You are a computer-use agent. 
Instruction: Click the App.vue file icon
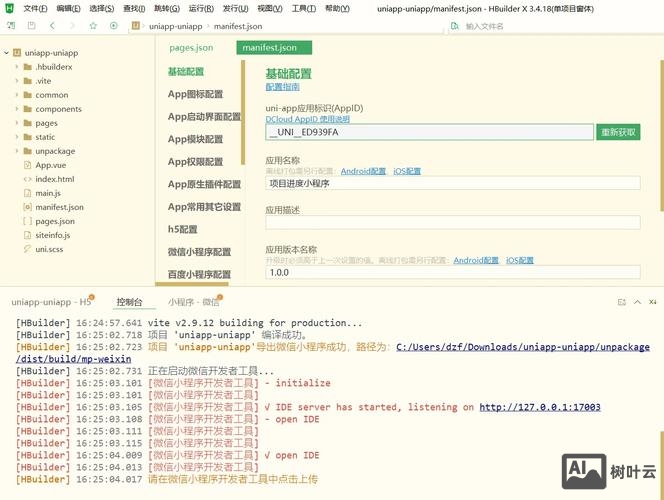(x=28, y=165)
